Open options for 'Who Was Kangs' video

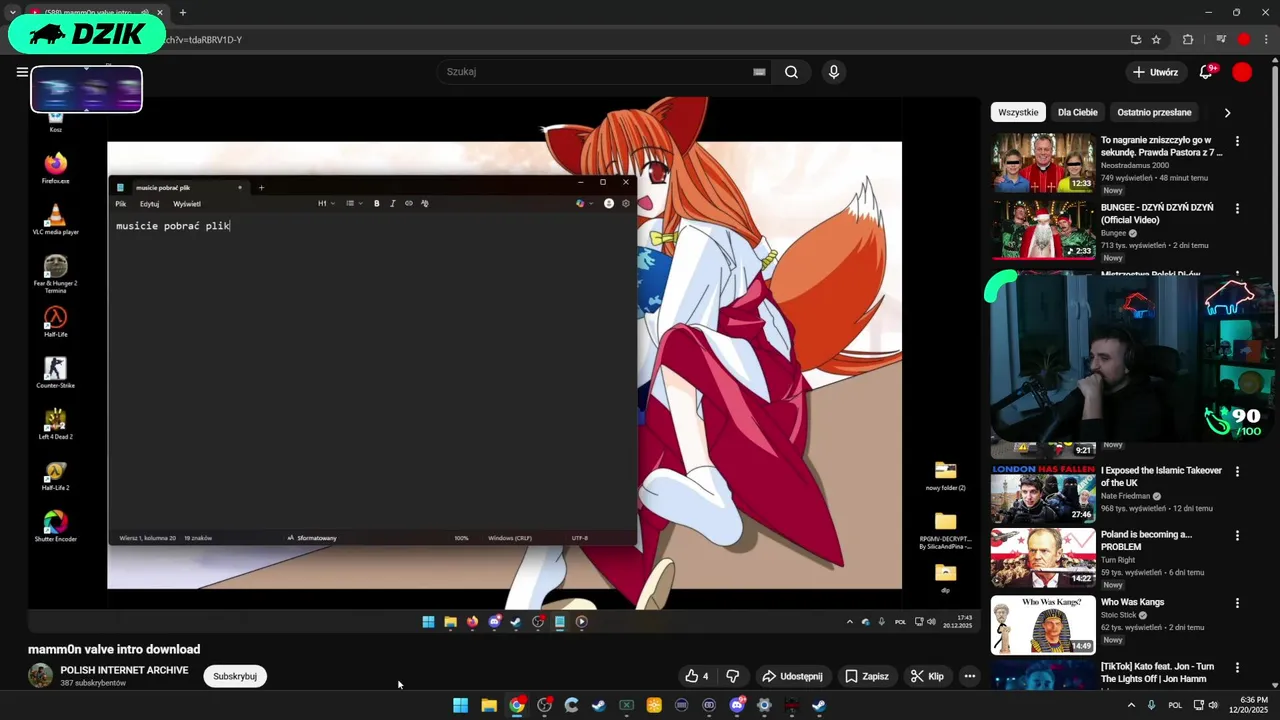click(1237, 603)
